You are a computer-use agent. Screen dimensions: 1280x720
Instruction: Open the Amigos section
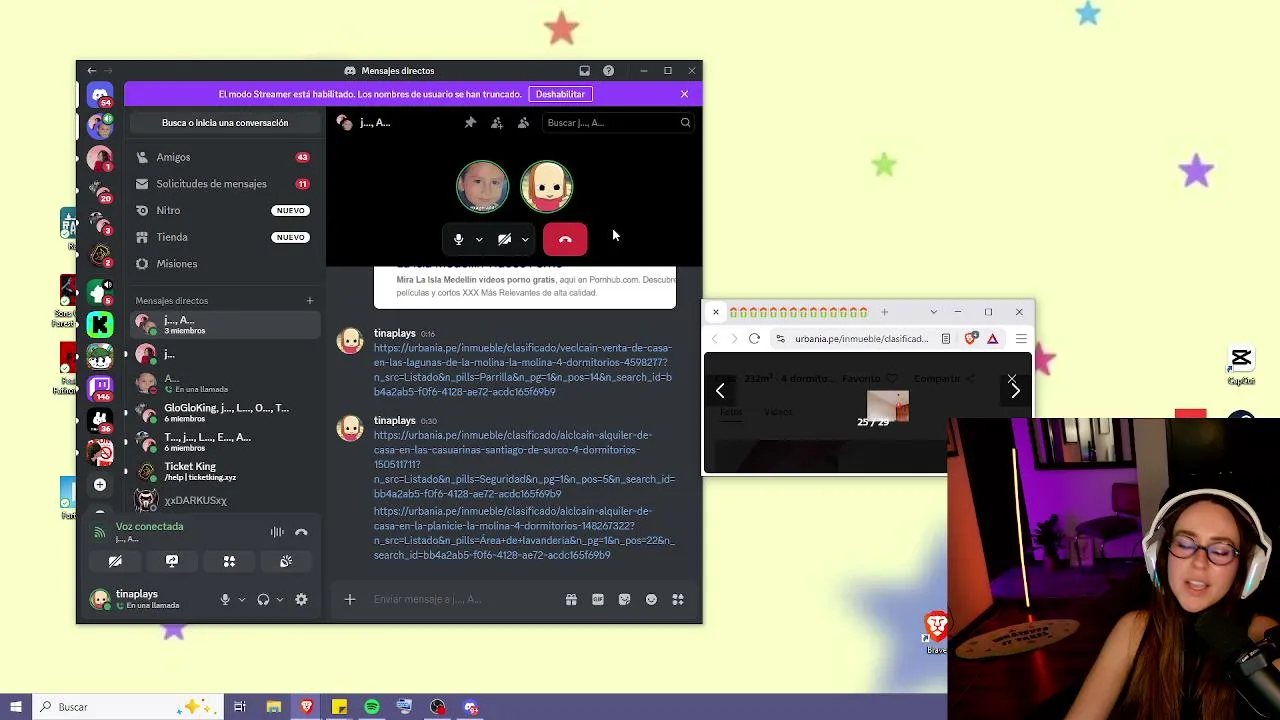pyautogui.click(x=225, y=157)
